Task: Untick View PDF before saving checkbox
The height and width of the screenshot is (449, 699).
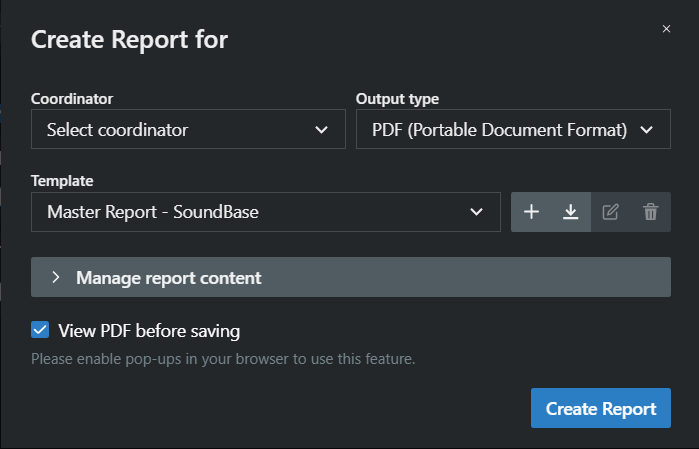Action: [40, 330]
